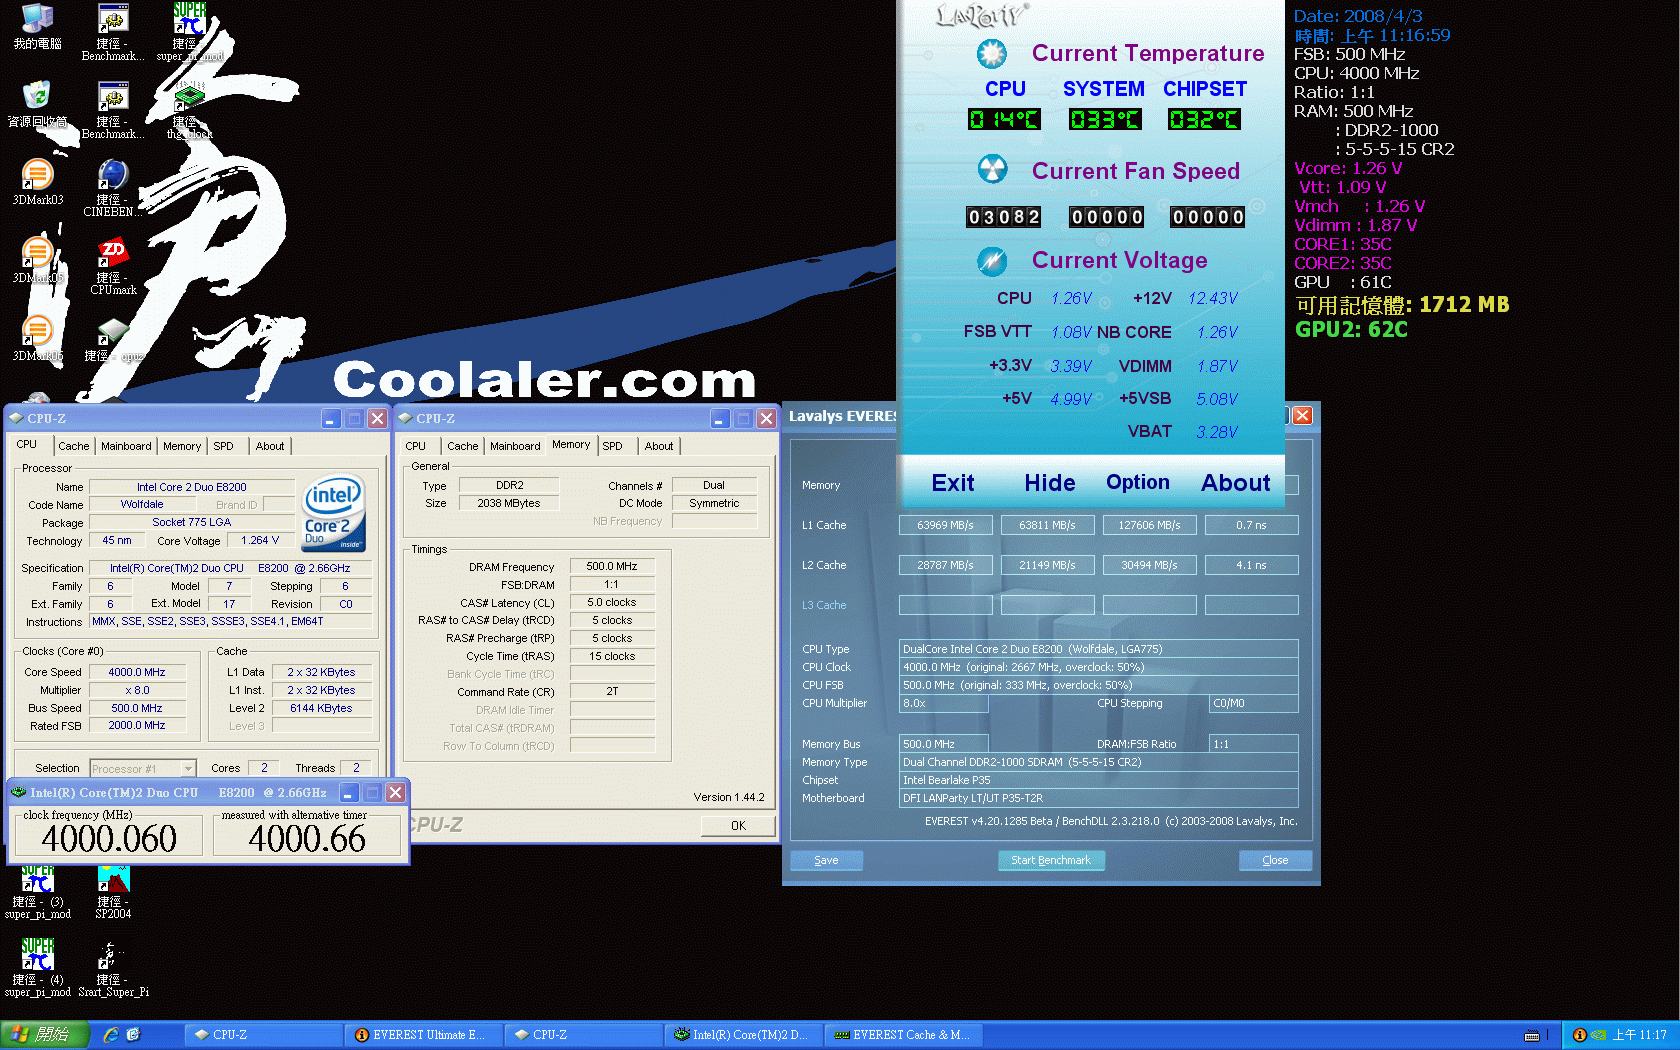The height and width of the screenshot is (1050, 1680).
Task: Click About in the LanParty monitor panel
Action: [x=1236, y=483]
